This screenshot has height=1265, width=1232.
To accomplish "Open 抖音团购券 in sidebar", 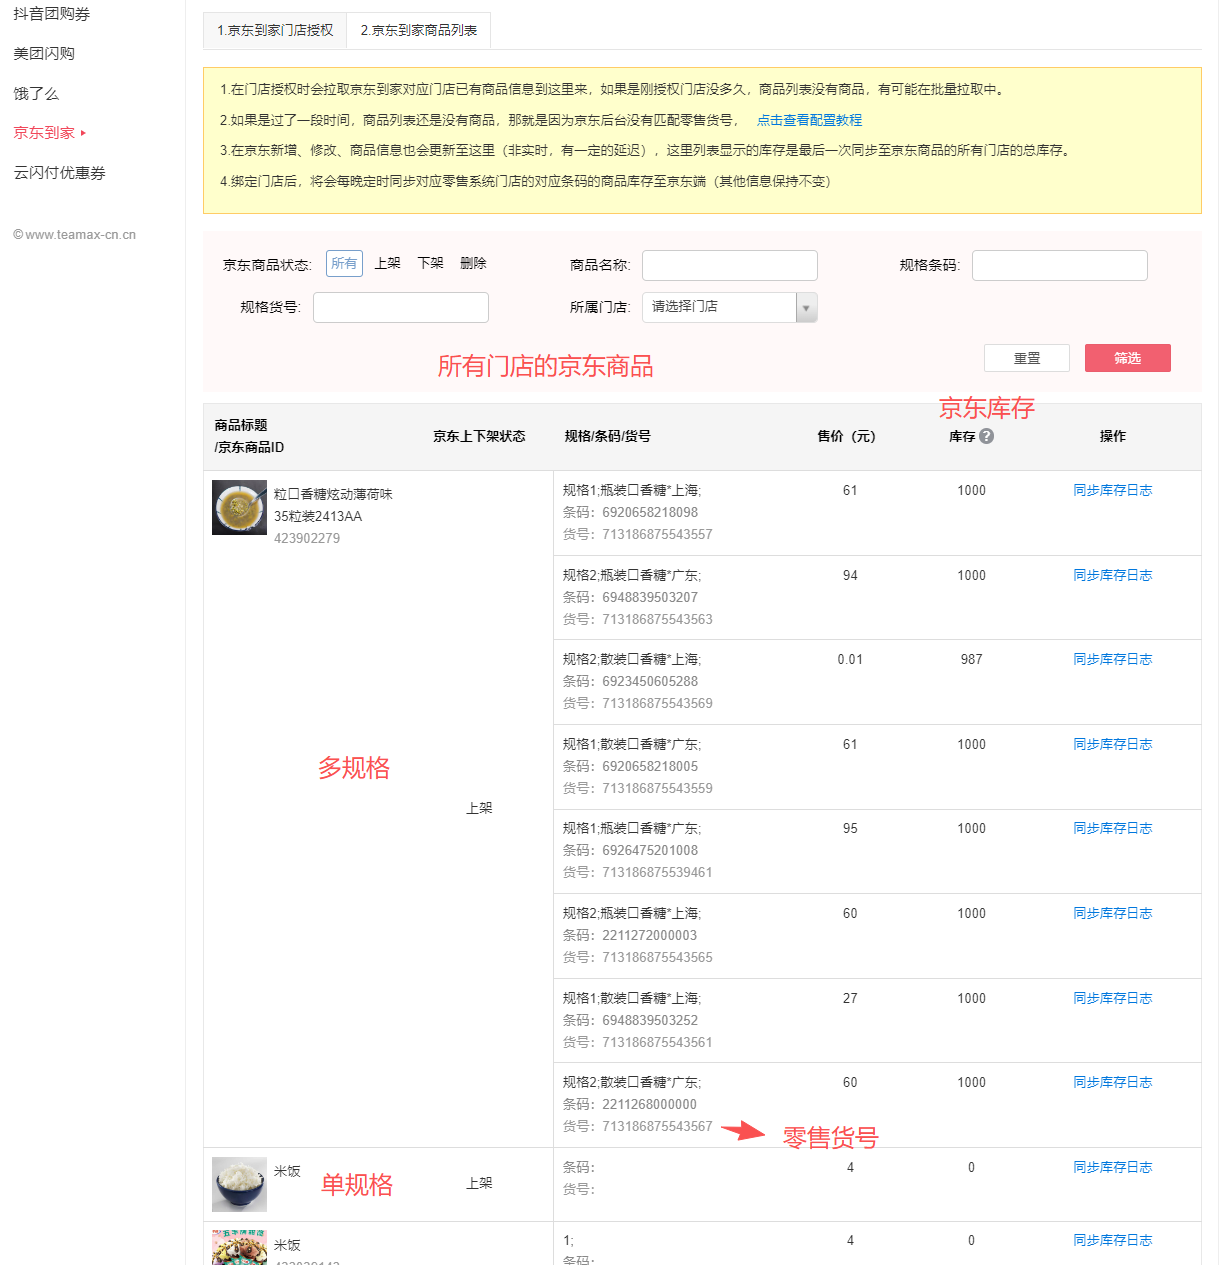I will tap(52, 14).
